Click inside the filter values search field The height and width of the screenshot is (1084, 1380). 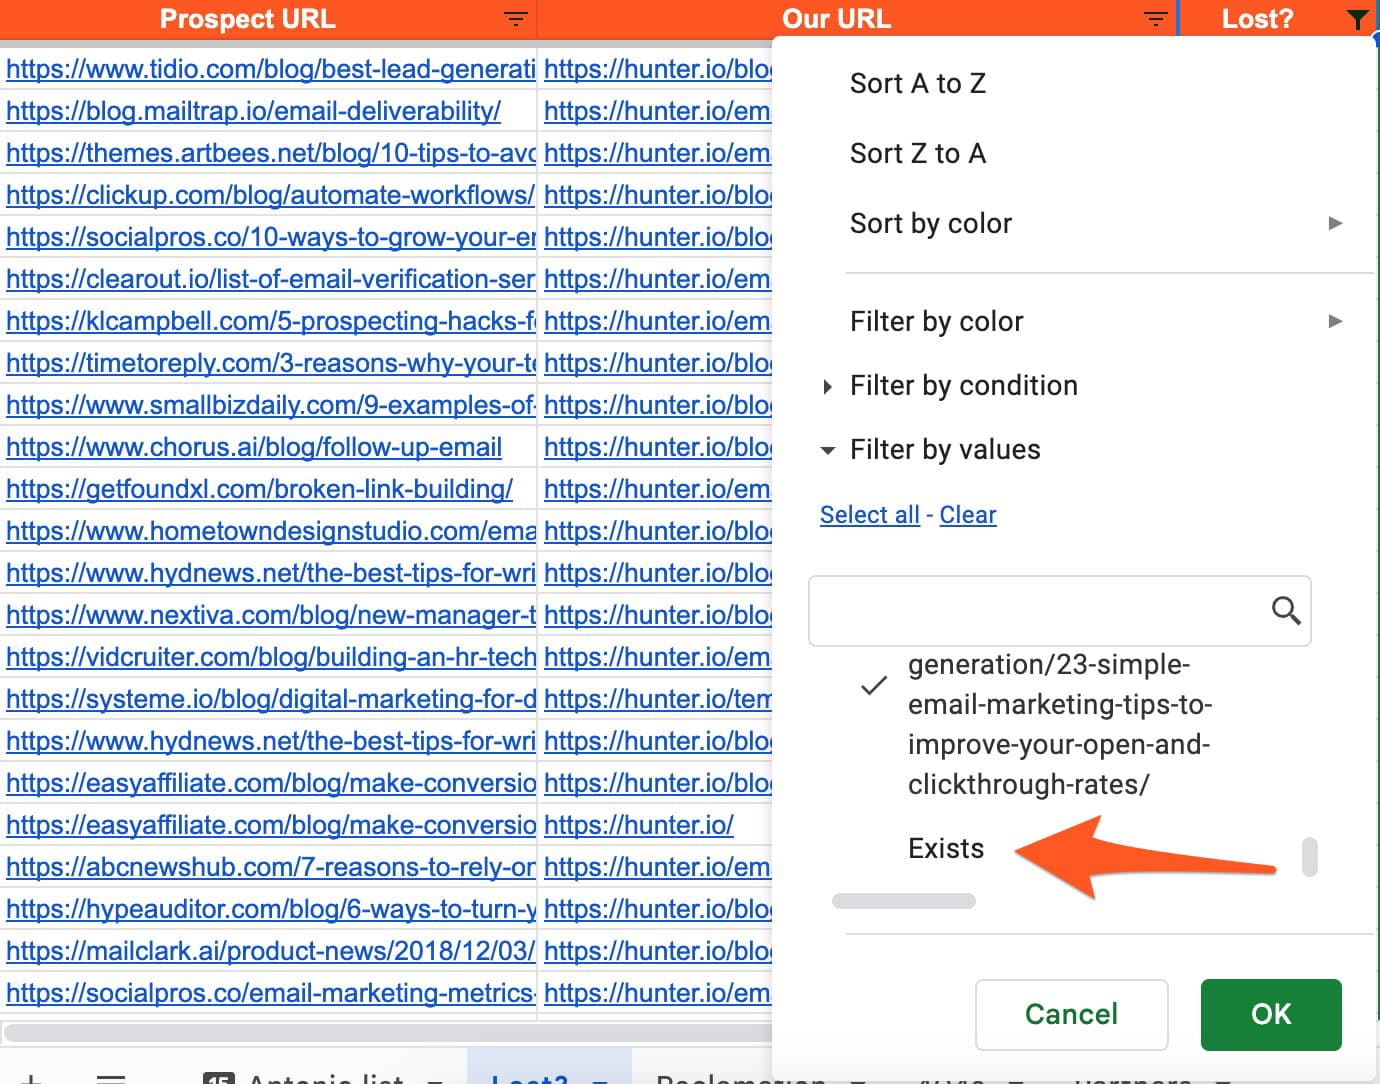tap(1035, 610)
